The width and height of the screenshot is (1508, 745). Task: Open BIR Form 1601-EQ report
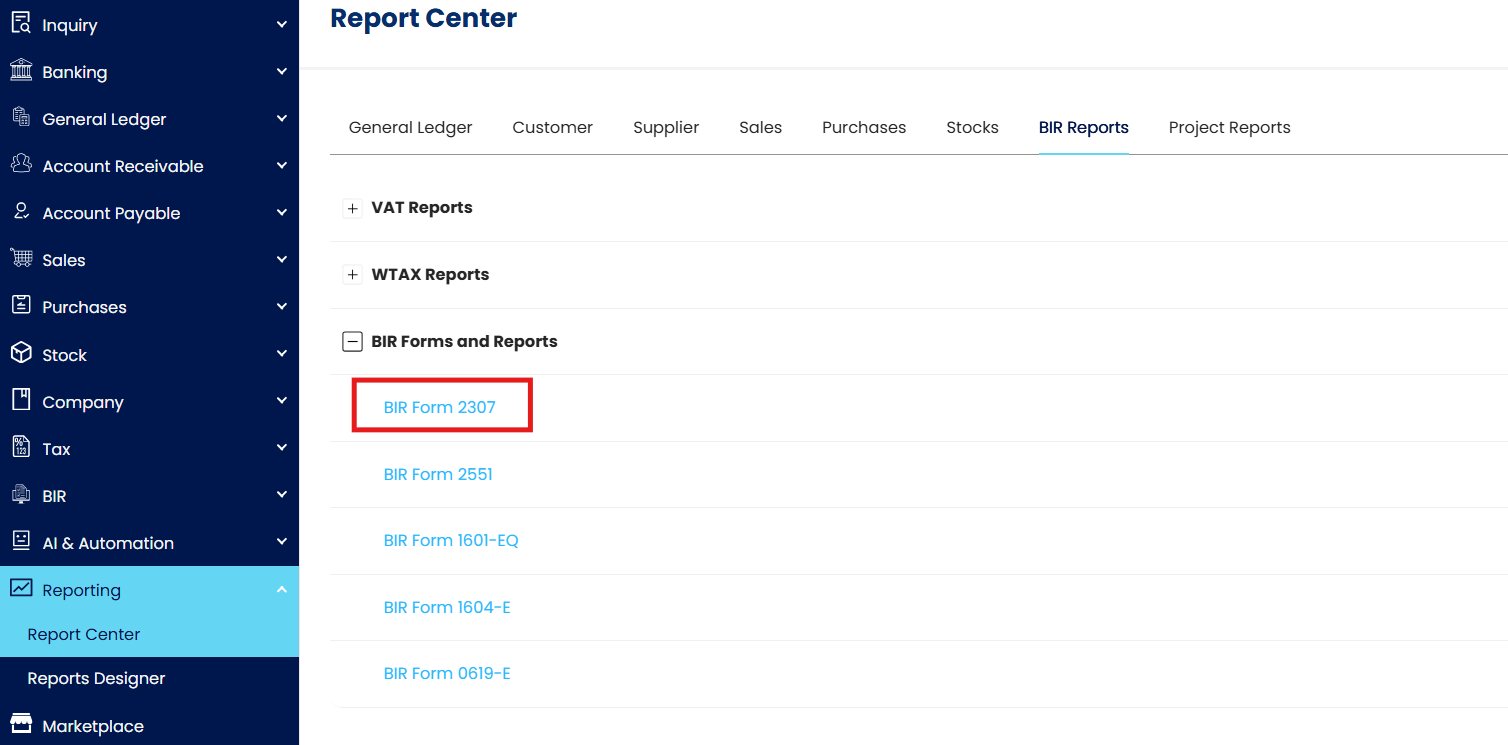(x=451, y=541)
